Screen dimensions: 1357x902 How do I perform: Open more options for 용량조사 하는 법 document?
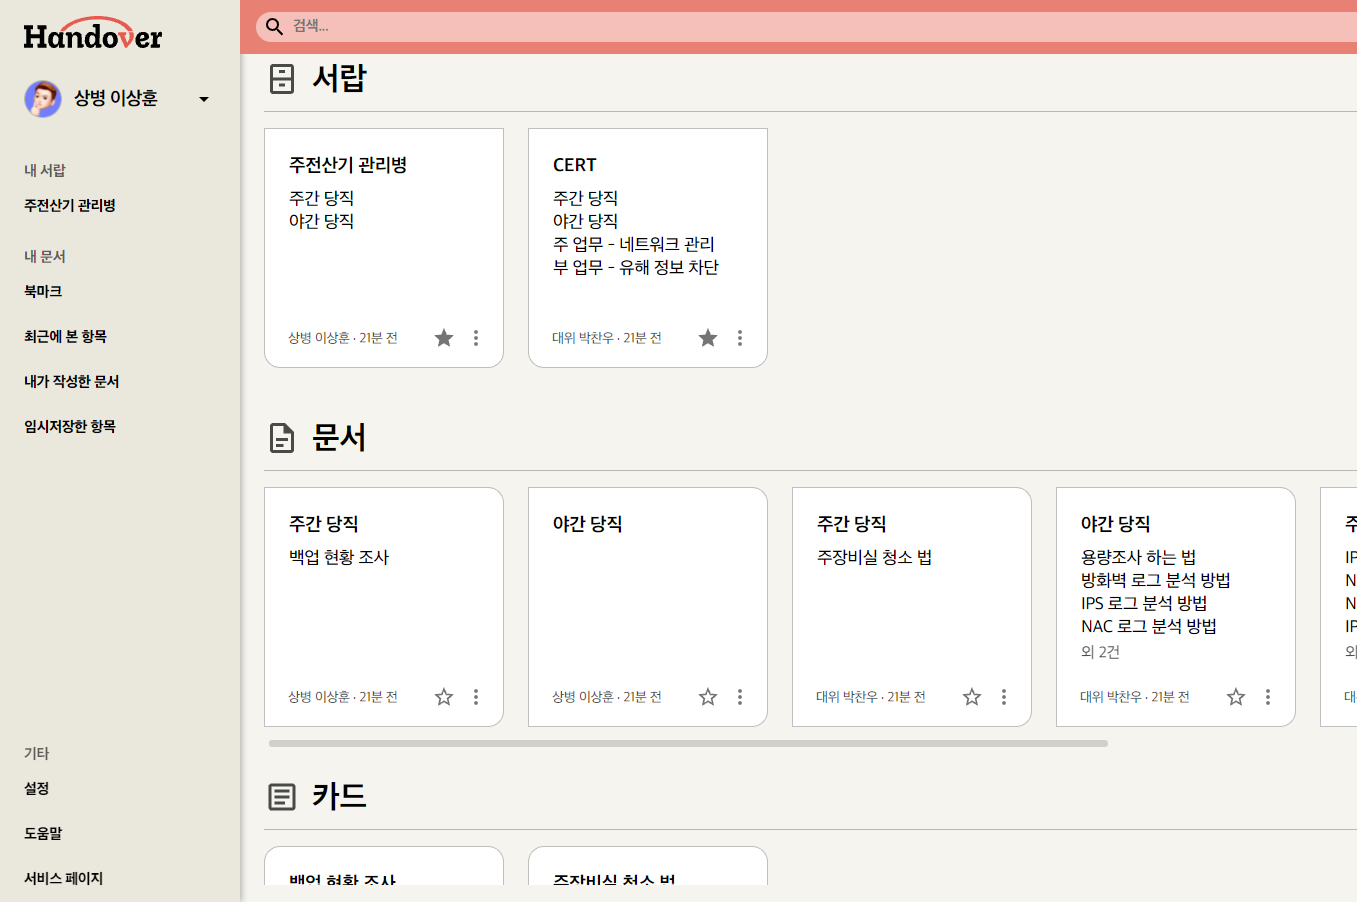[1268, 697]
